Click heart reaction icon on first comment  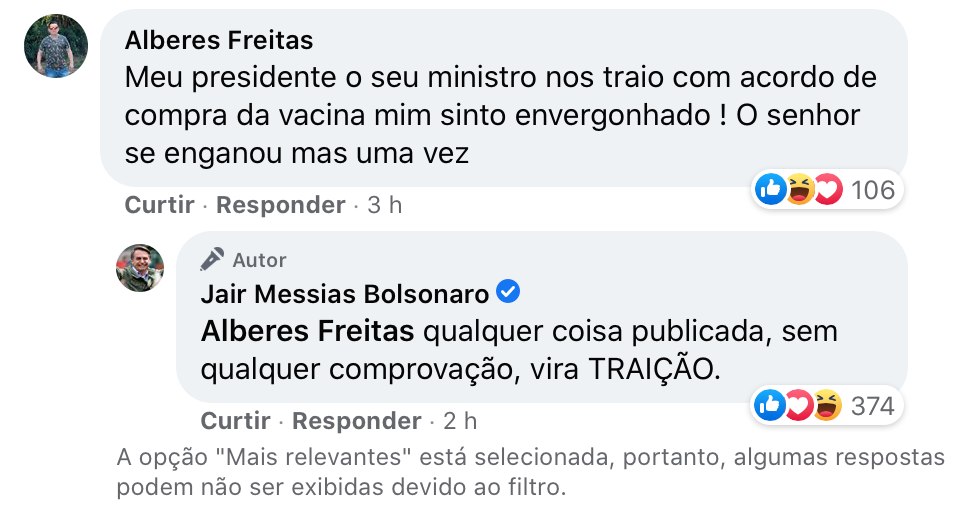[x=827, y=189]
